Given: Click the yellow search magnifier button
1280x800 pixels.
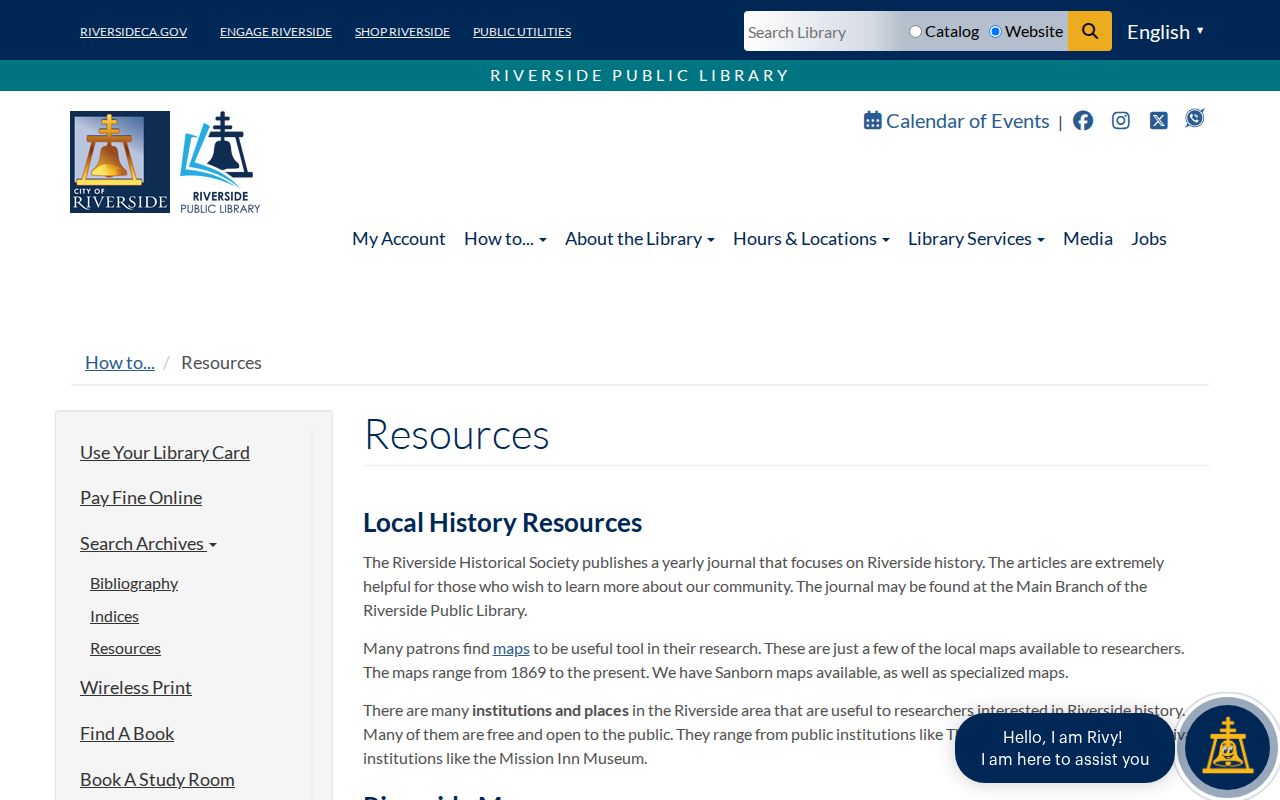Looking at the screenshot, I should 1090,31.
